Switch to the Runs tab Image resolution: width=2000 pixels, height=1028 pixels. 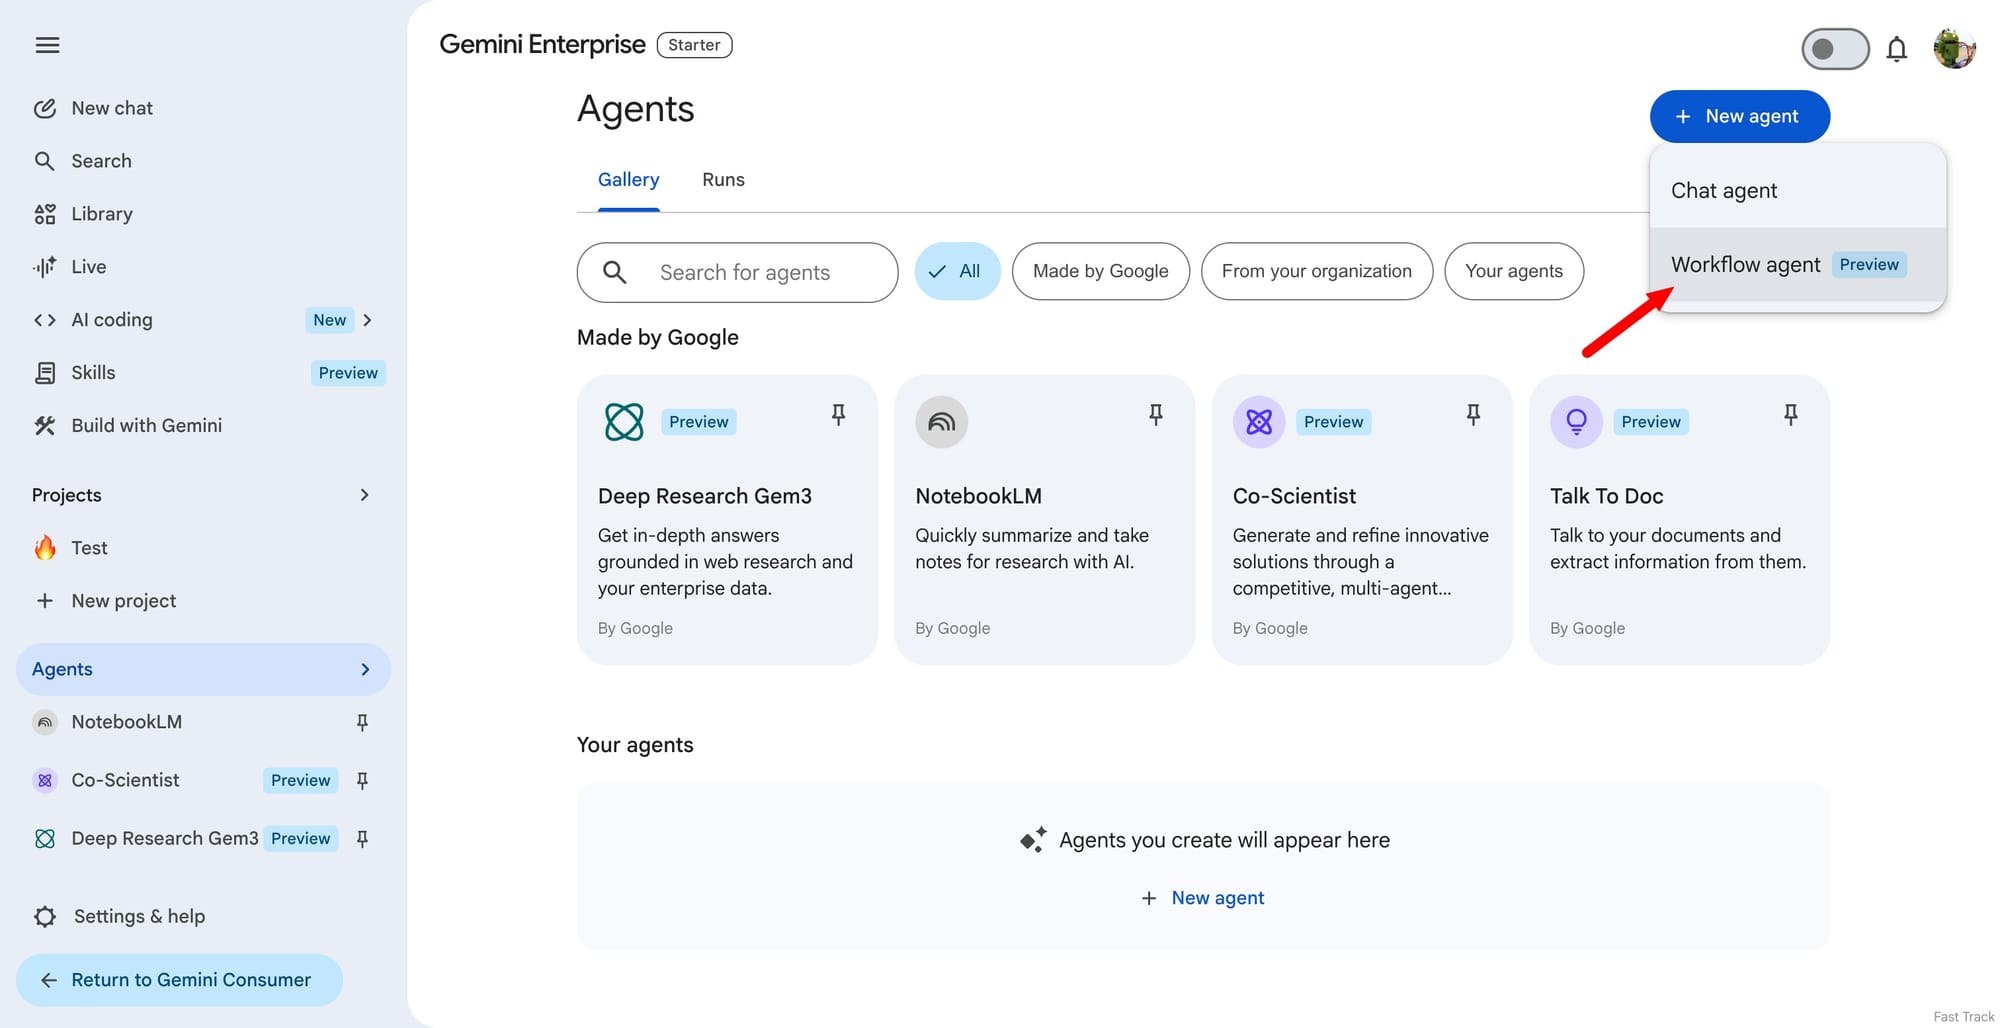(x=723, y=180)
